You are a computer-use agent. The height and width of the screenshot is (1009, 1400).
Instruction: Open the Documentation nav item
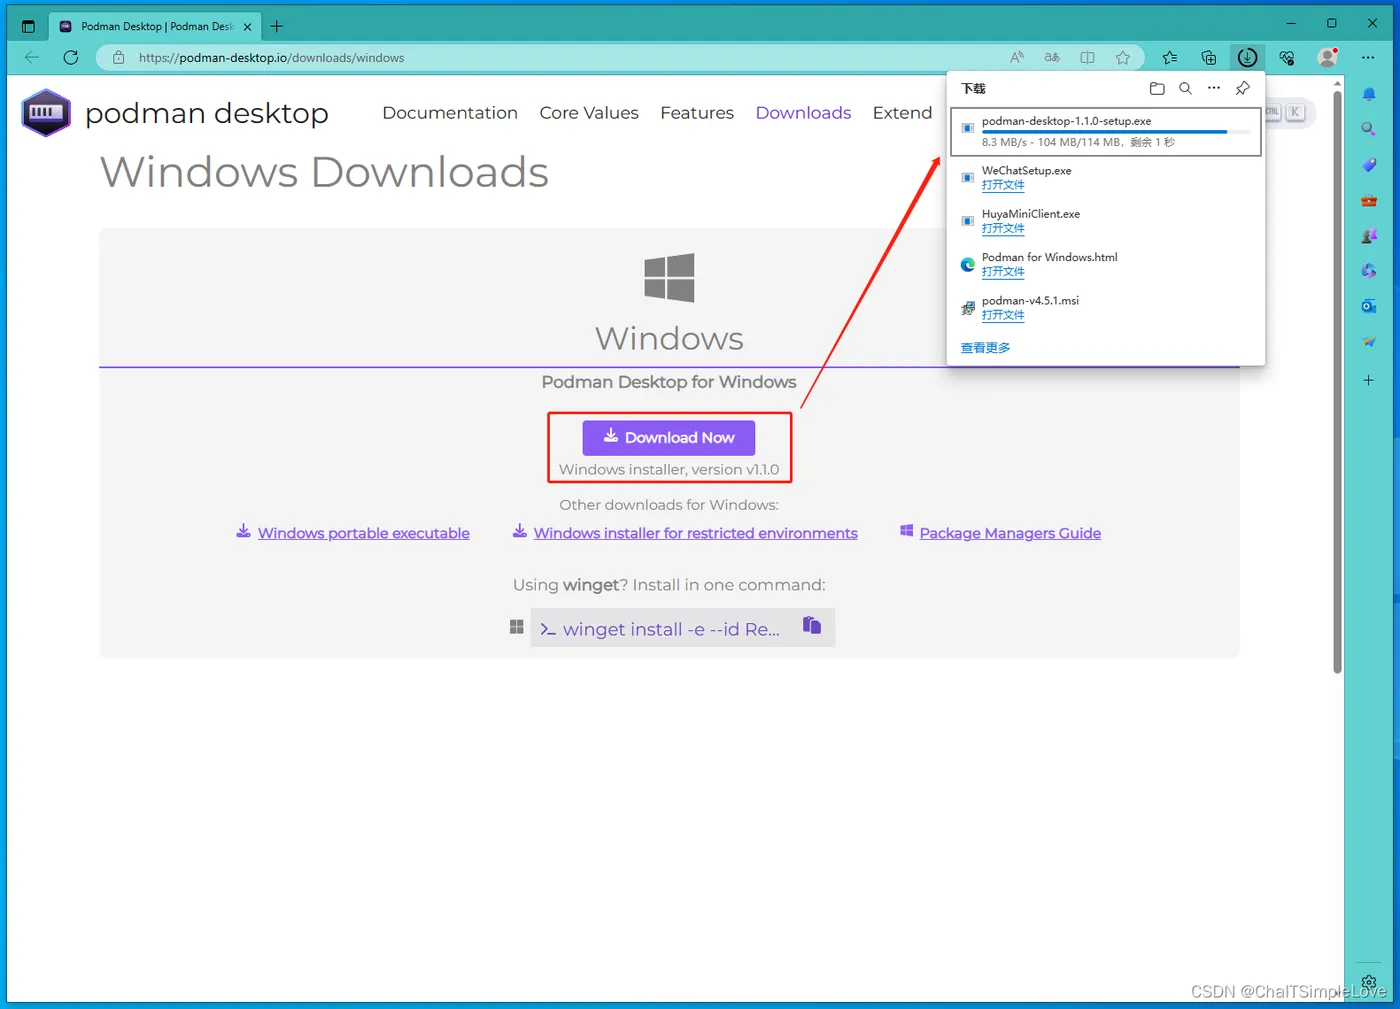click(450, 113)
